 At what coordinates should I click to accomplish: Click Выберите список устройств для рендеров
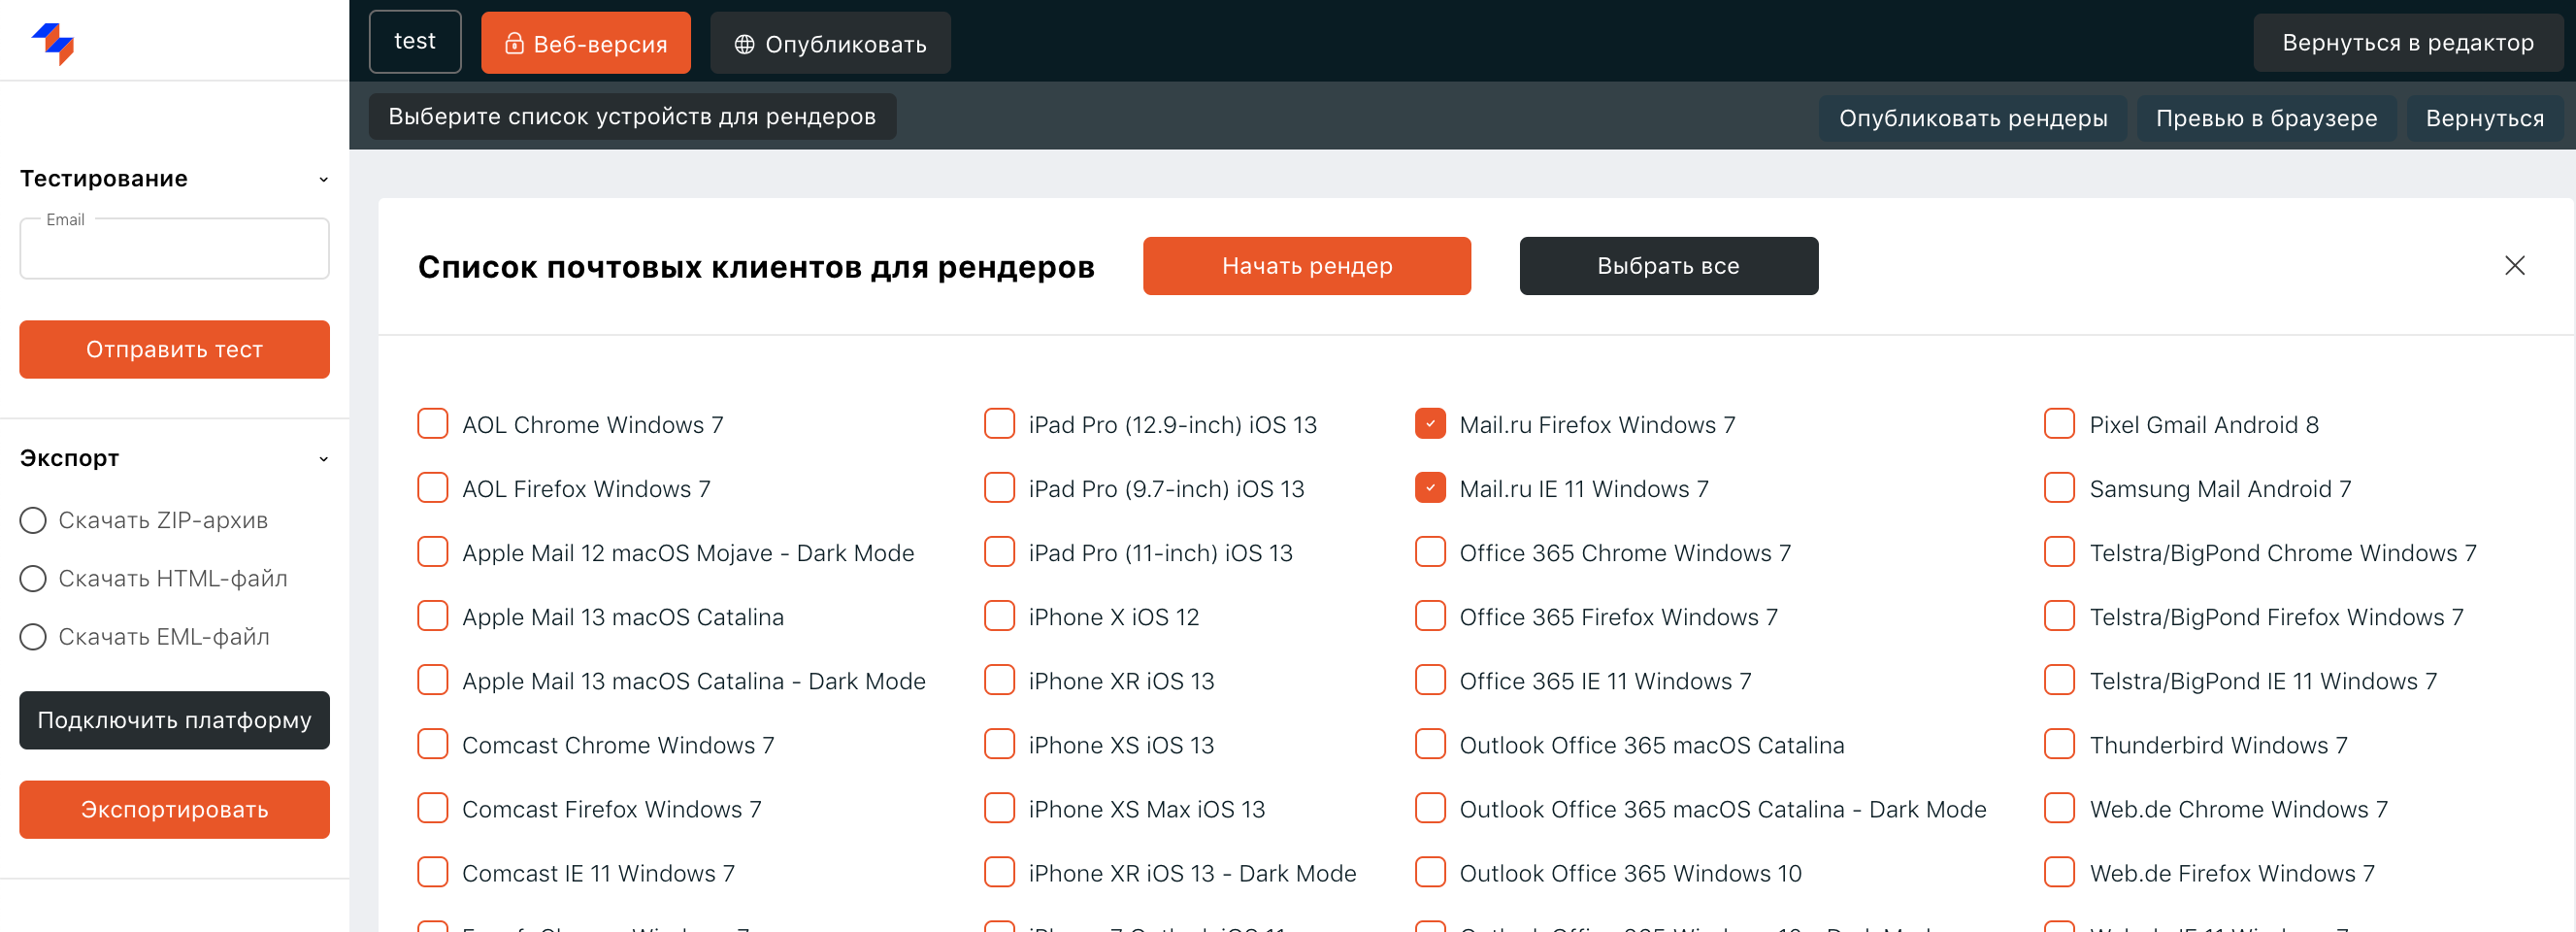tap(632, 116)
